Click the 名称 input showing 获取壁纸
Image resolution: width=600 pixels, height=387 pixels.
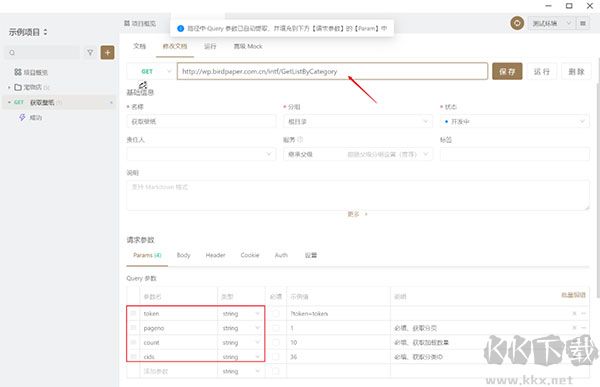[201, 122]
